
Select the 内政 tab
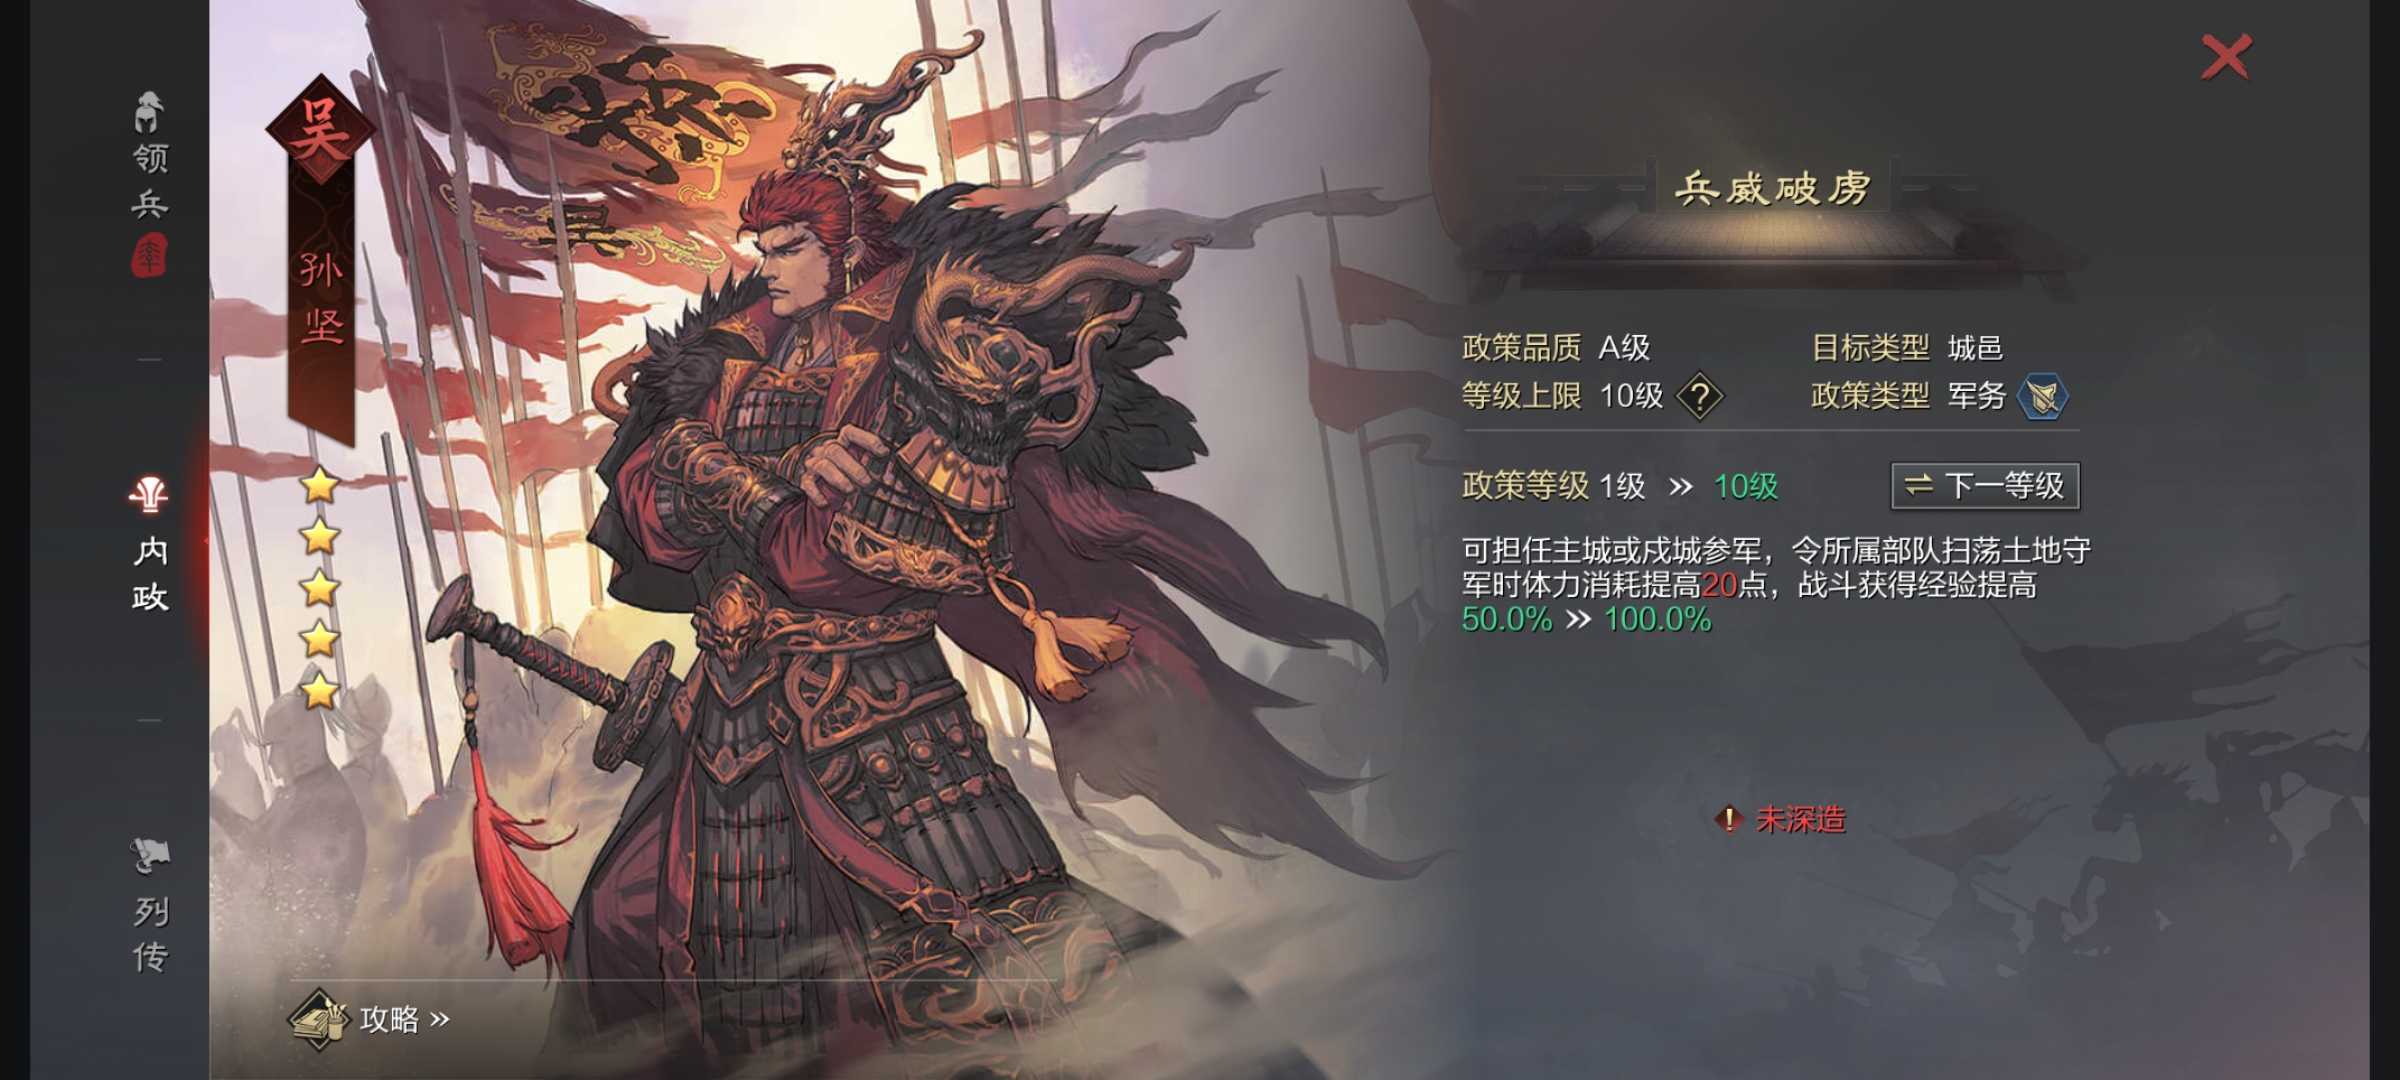(150, 574)
